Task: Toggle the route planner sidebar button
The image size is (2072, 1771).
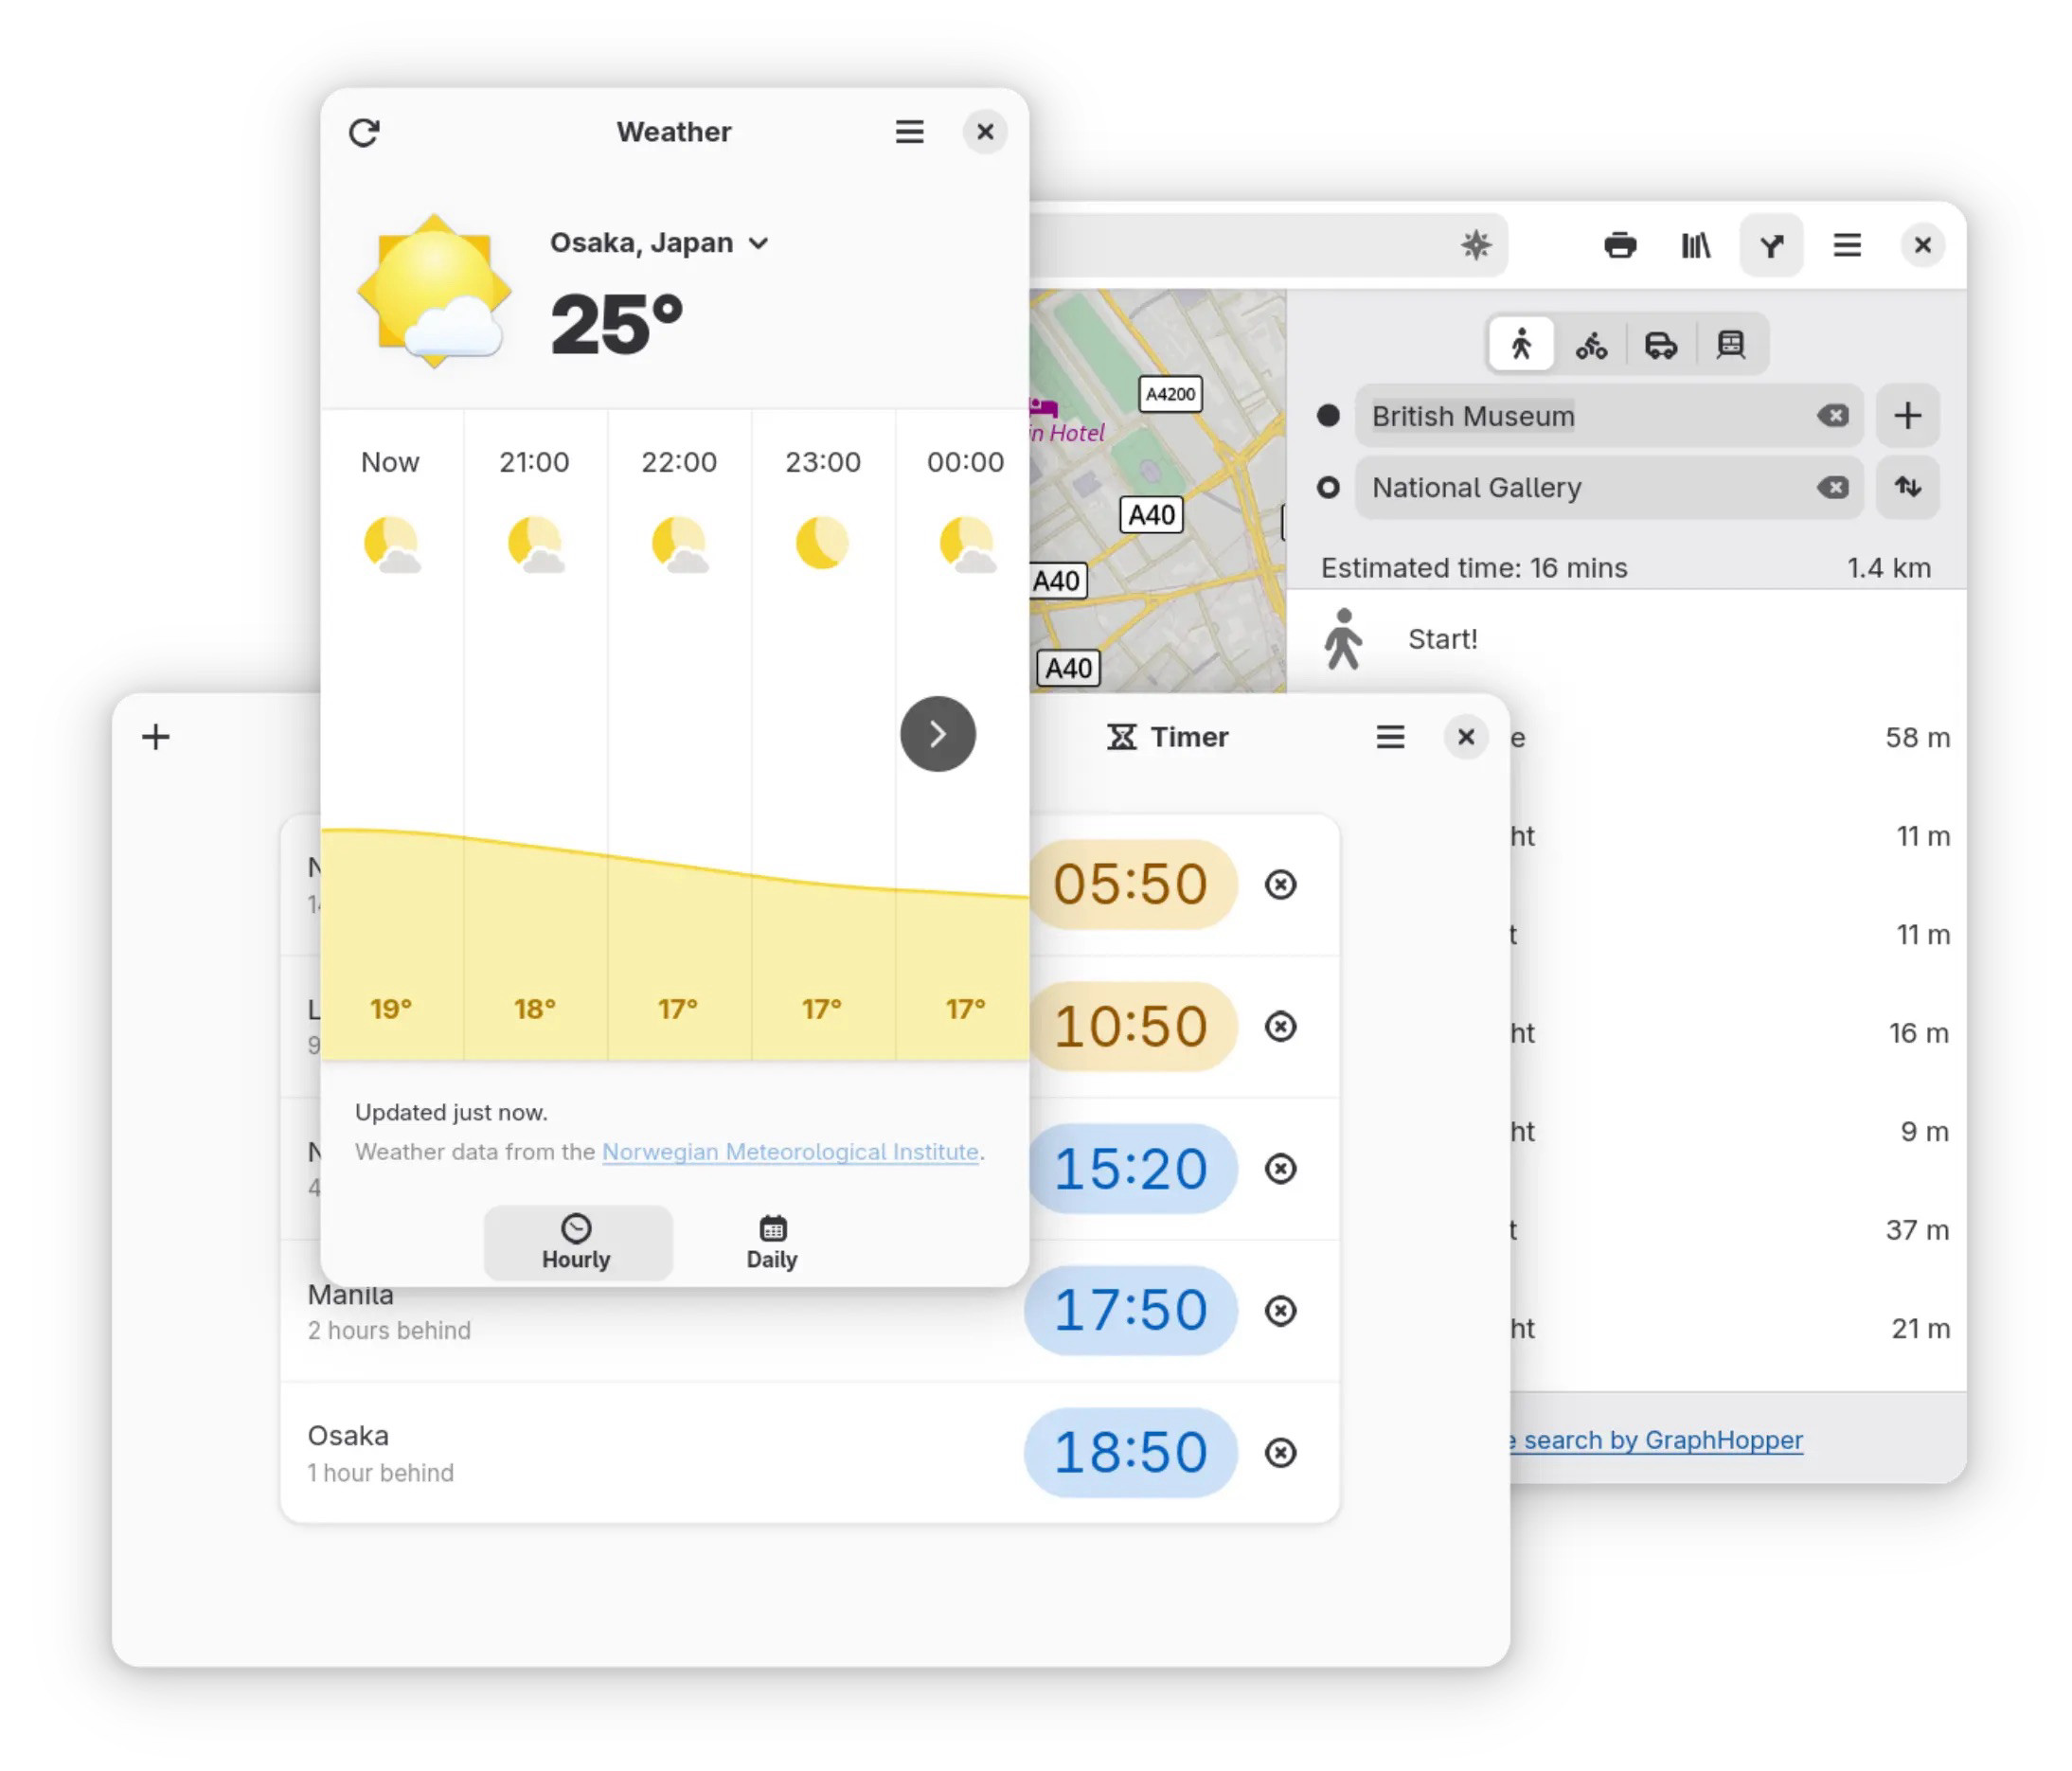Action: tap(1771, 245)
